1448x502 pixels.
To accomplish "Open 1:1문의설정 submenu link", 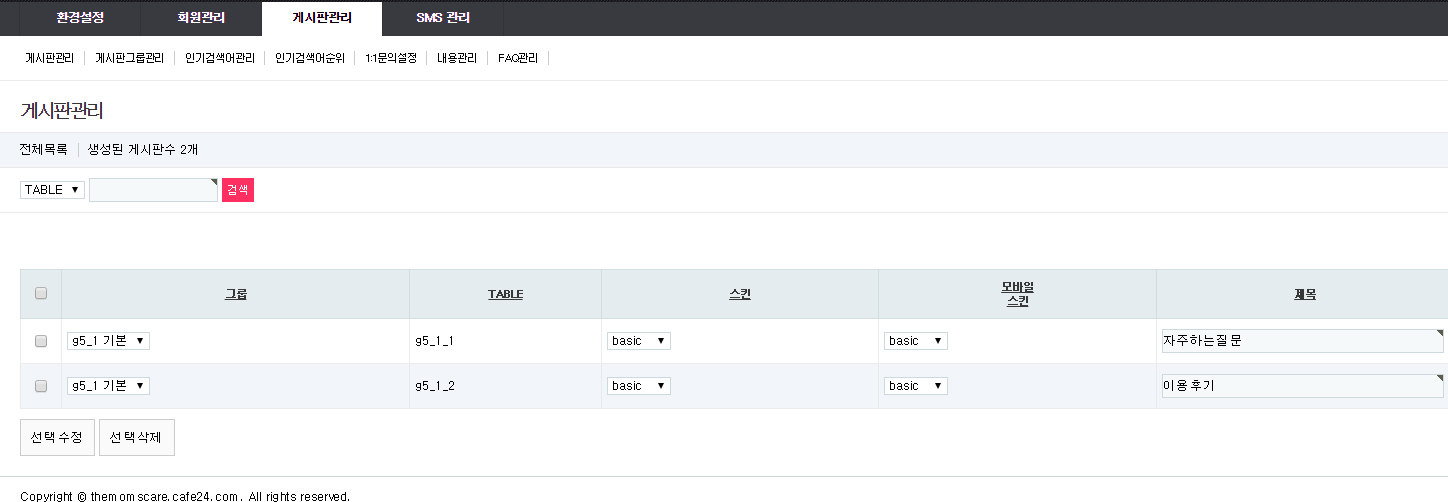I will click(391, 58).
